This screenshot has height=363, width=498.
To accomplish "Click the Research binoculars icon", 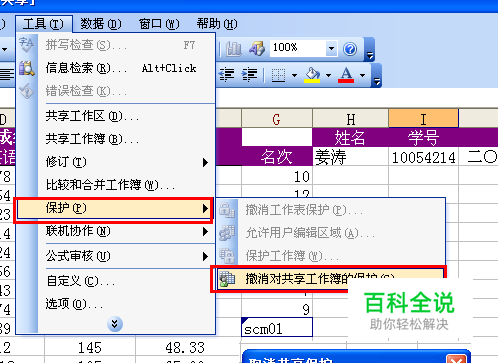I will click(x=27, y=68).
